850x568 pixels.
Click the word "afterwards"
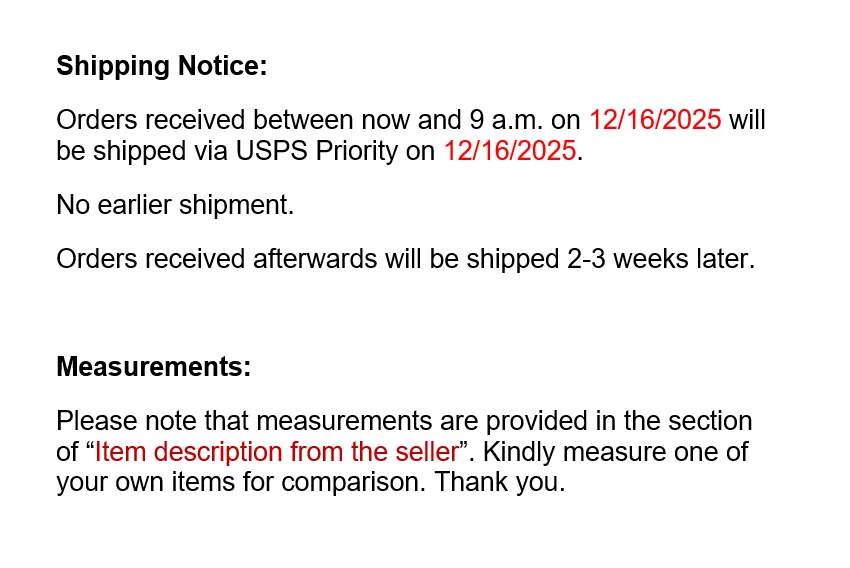pyautogui.click(x=316, y=259)
